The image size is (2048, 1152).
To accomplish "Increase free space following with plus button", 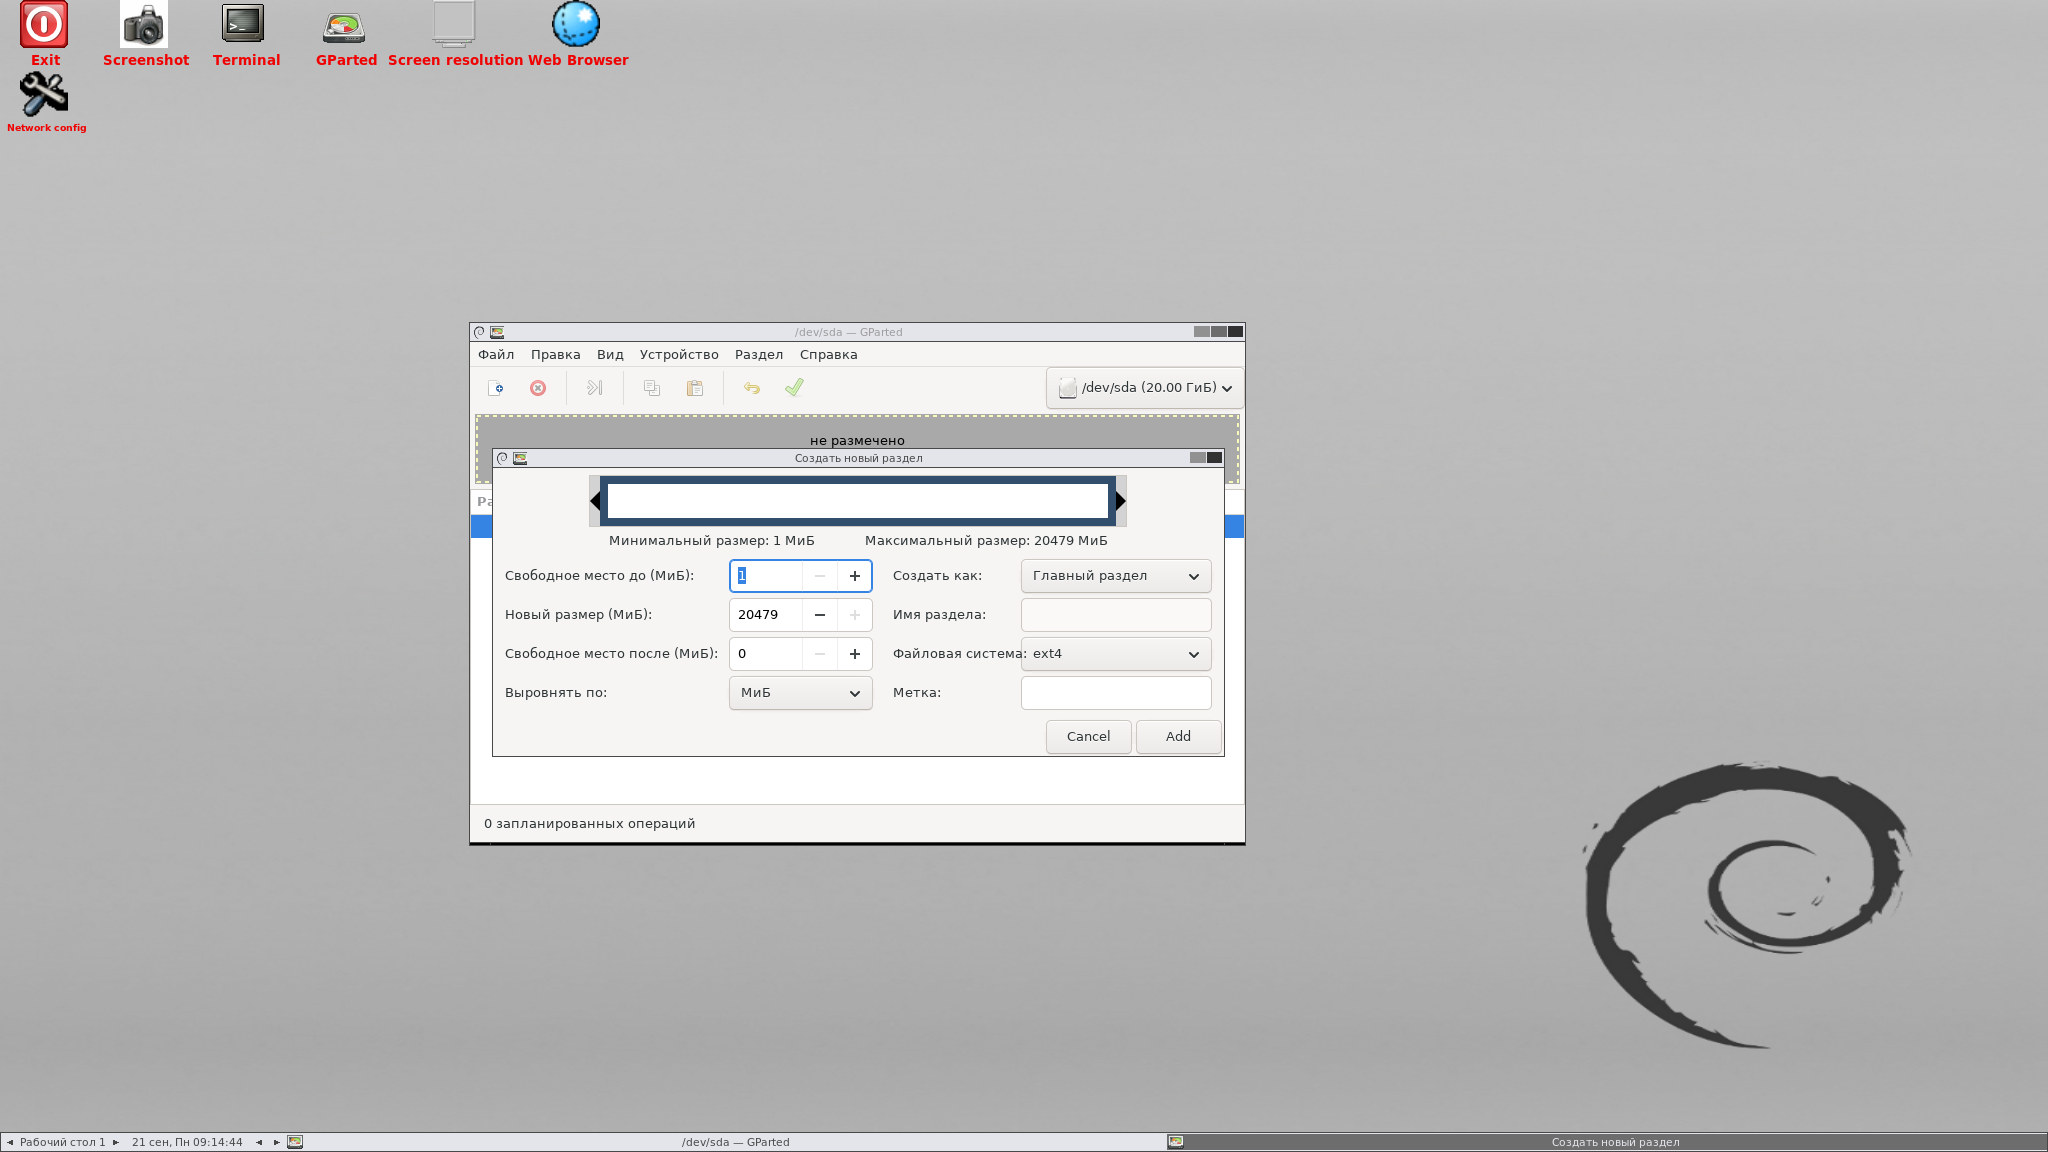I will click(855, 654).
